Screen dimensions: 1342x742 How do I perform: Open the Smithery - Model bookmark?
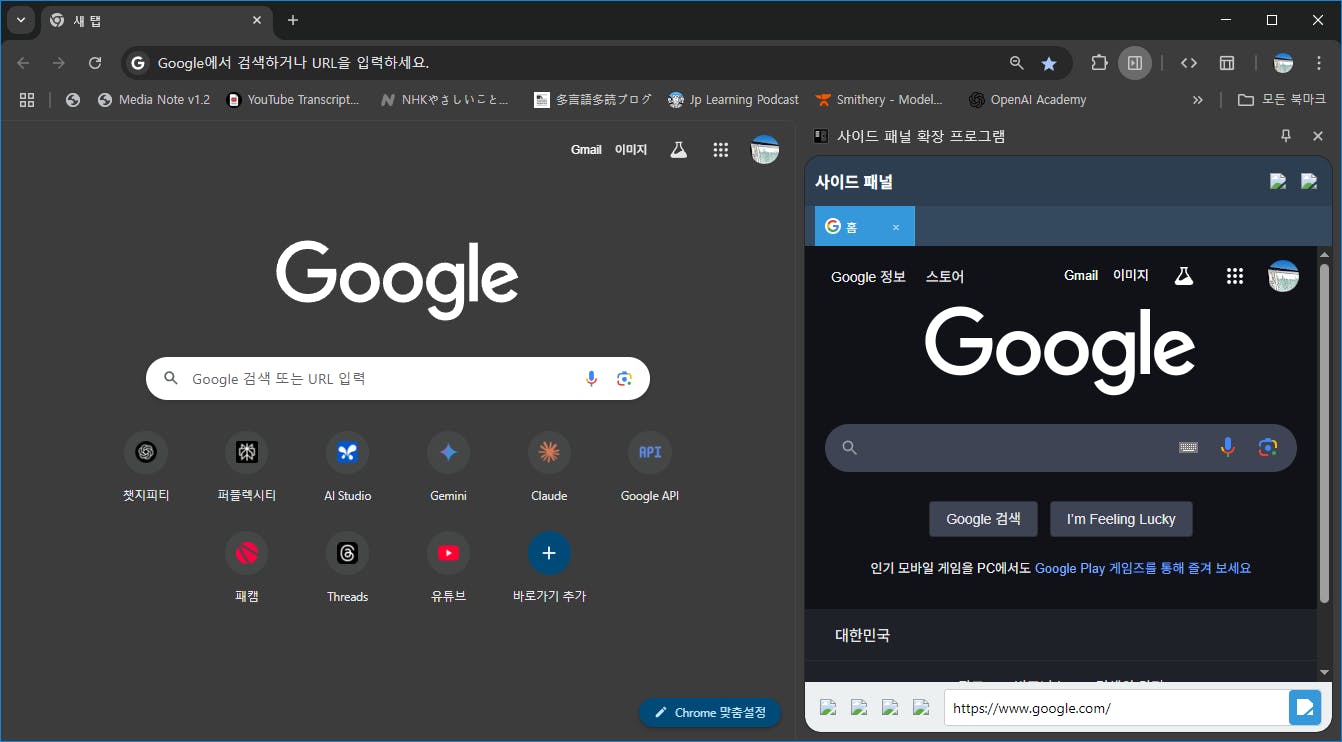coord(880,100)
